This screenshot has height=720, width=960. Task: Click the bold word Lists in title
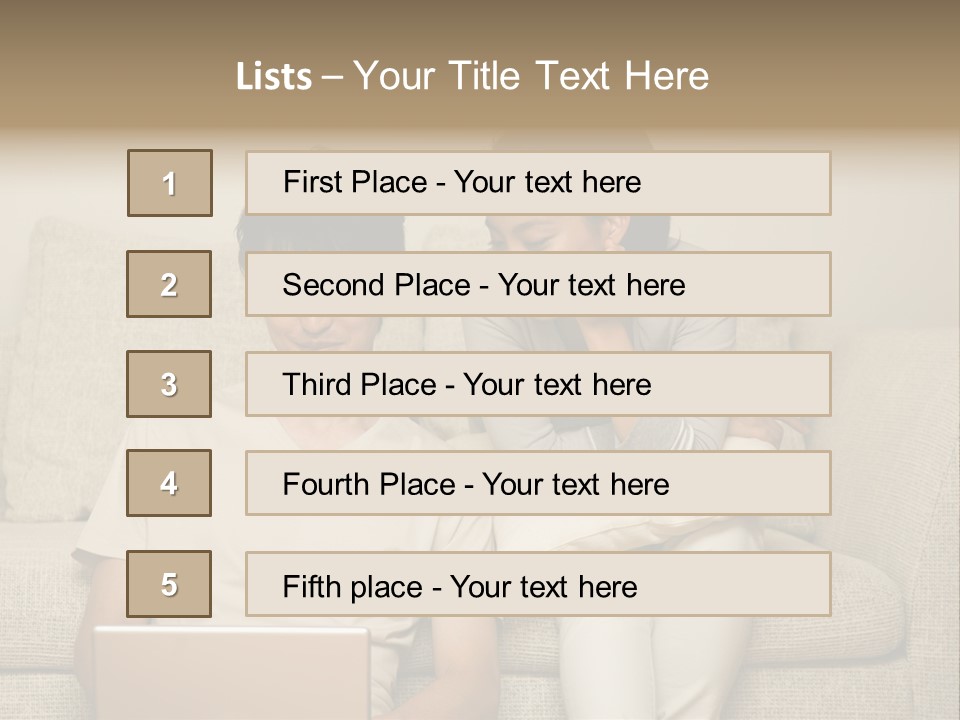[x=274, y=77]
